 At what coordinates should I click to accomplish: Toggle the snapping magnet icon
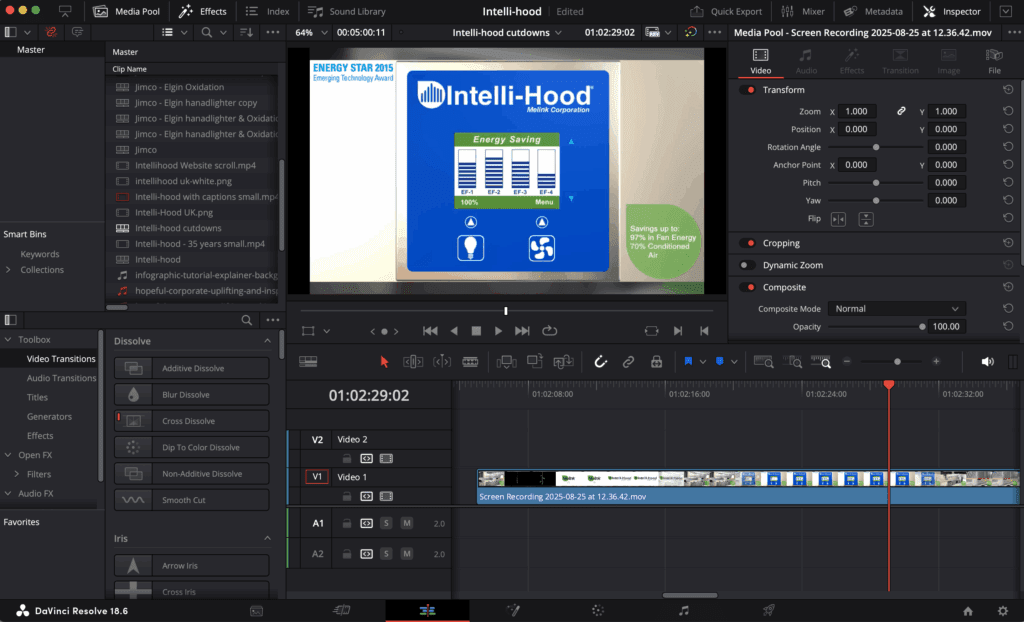(600, 362)
